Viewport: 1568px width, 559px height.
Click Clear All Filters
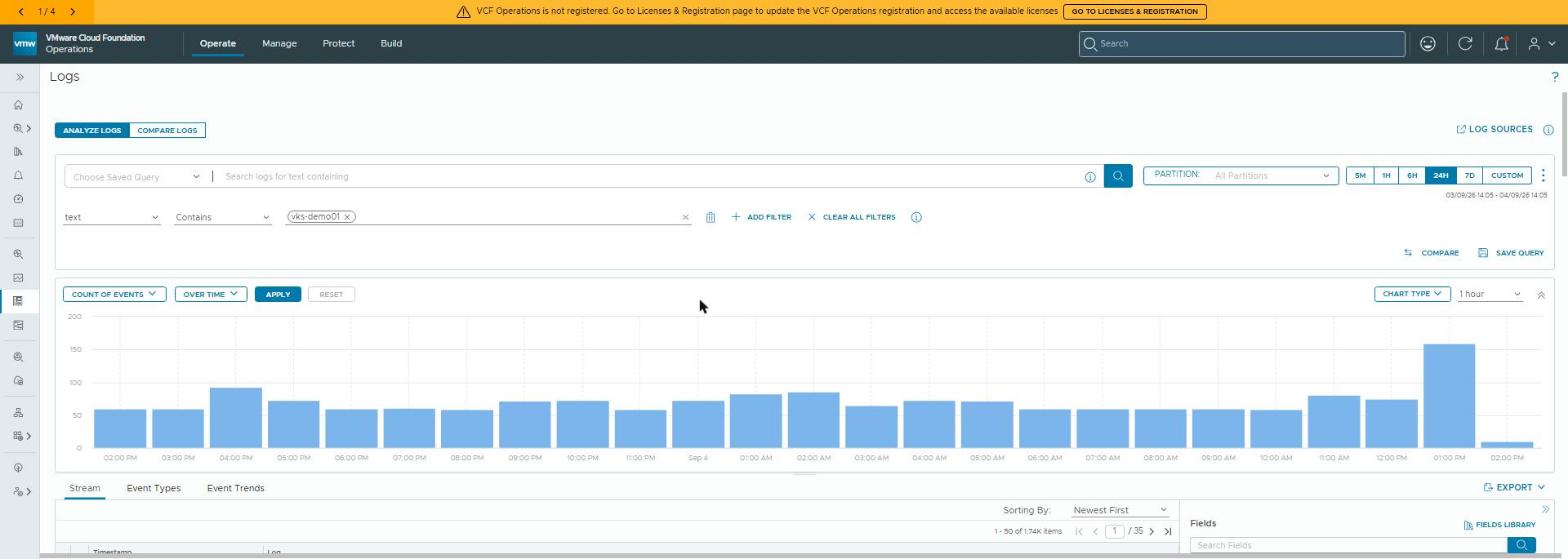(851, 217)
